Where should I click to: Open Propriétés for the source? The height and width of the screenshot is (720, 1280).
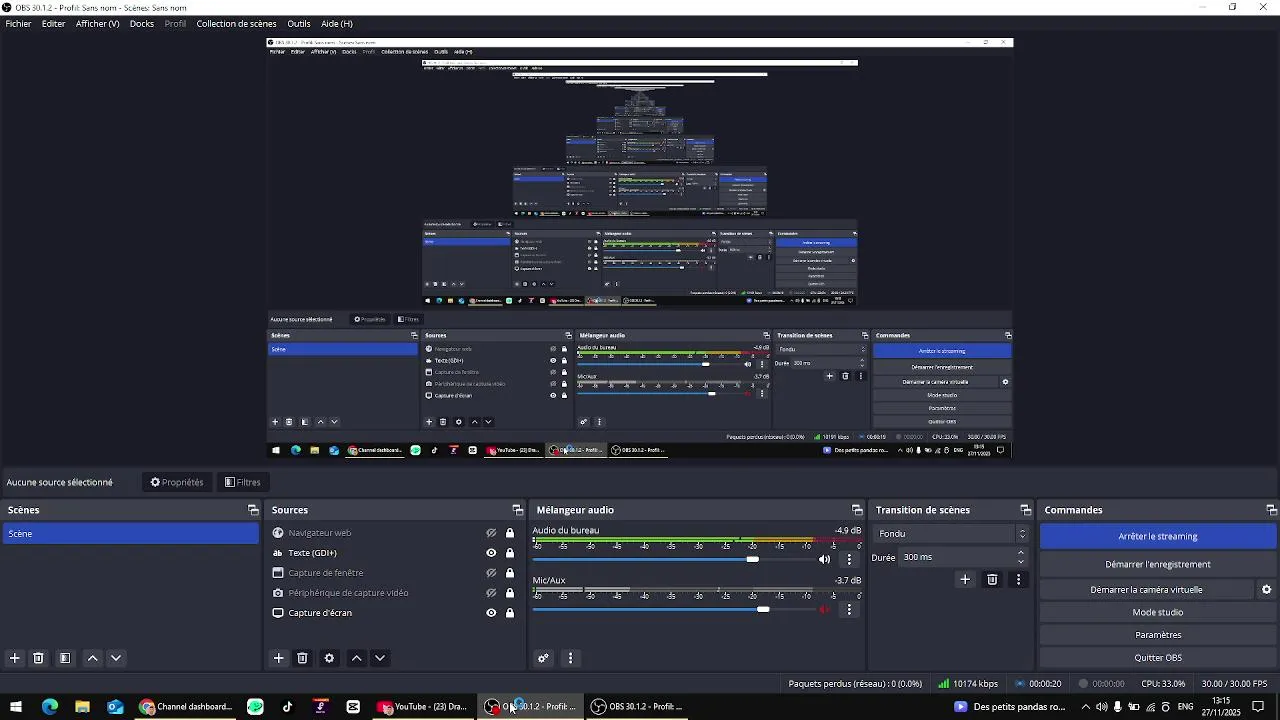(177, 482)
